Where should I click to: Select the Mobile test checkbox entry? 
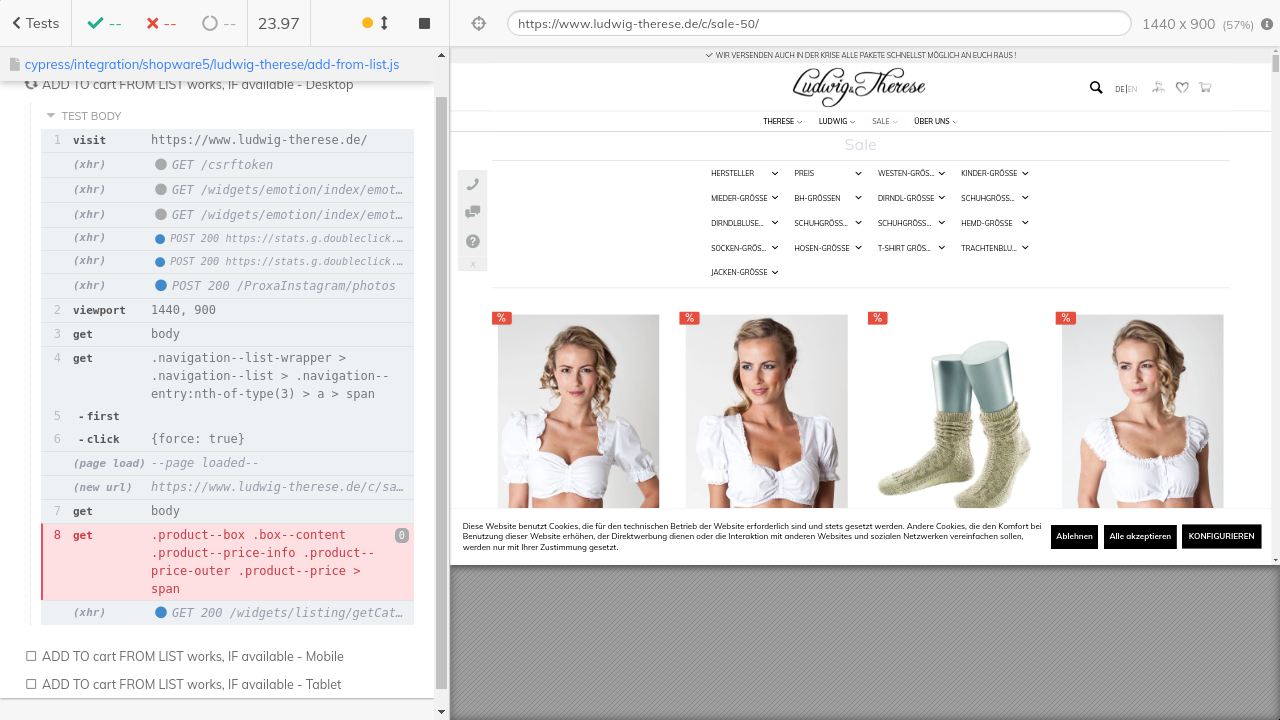tap(31, 656)
